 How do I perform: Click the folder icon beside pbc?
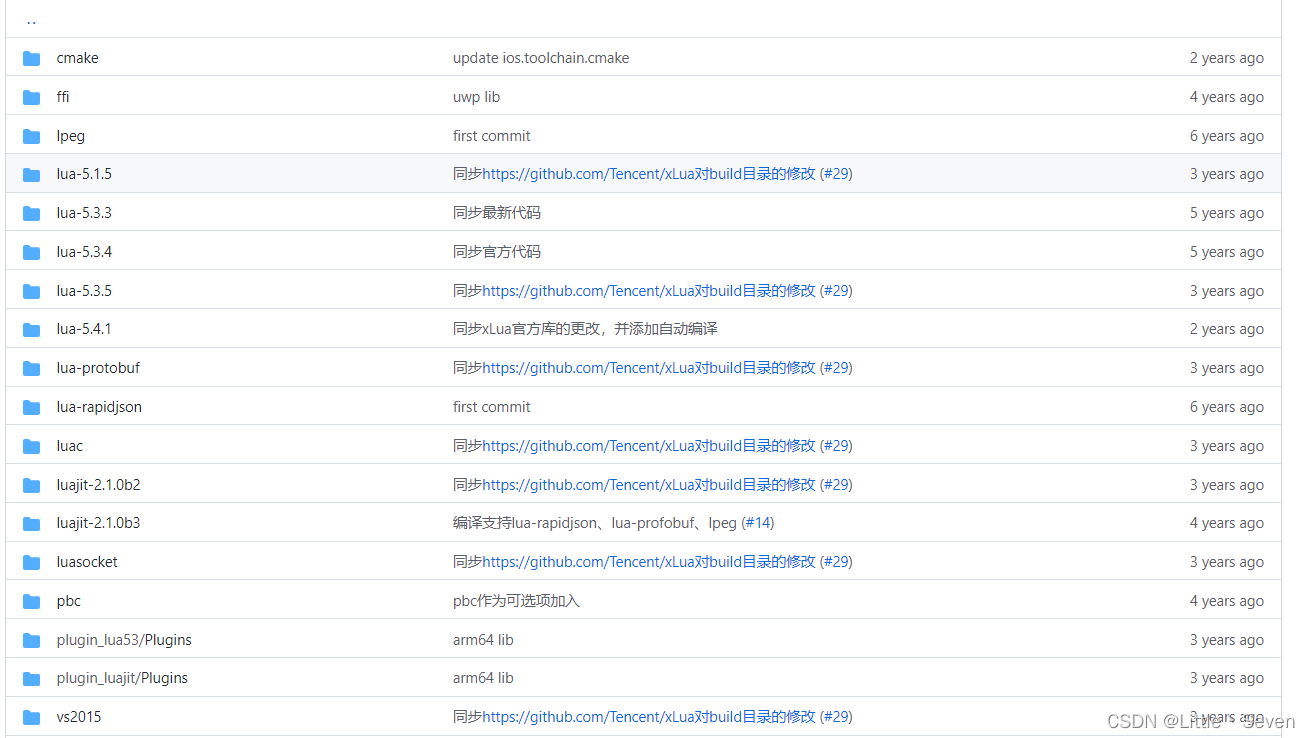click(x=31, y=600)
